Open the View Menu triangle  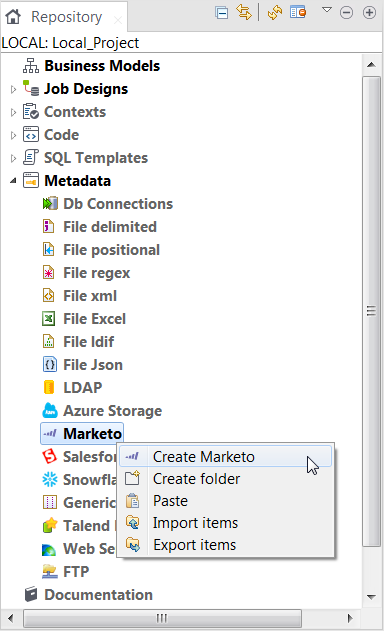(x=327, y=10)
